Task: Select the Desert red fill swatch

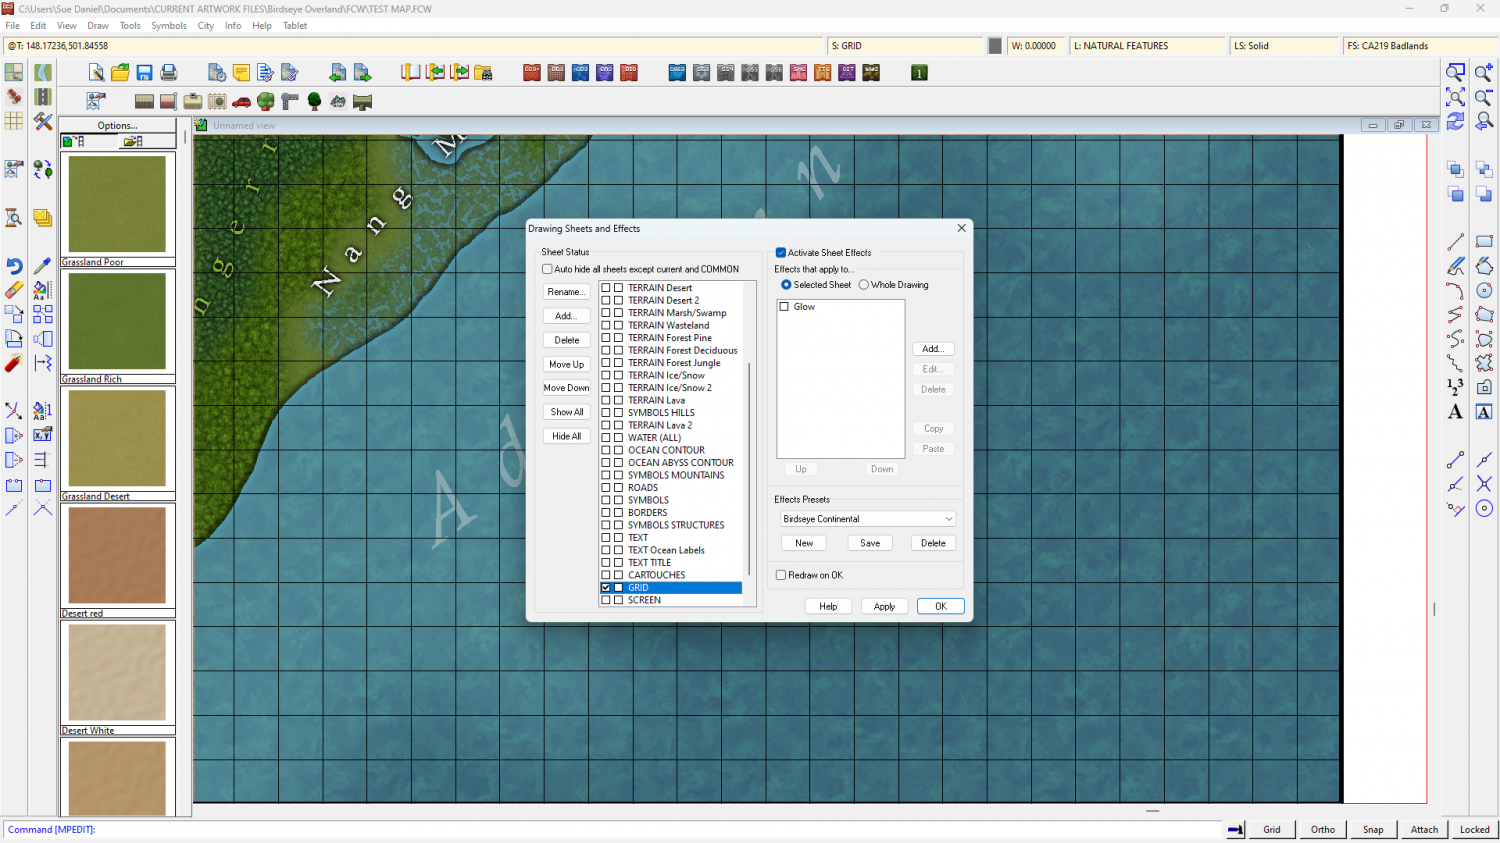Action: point(117,556)
